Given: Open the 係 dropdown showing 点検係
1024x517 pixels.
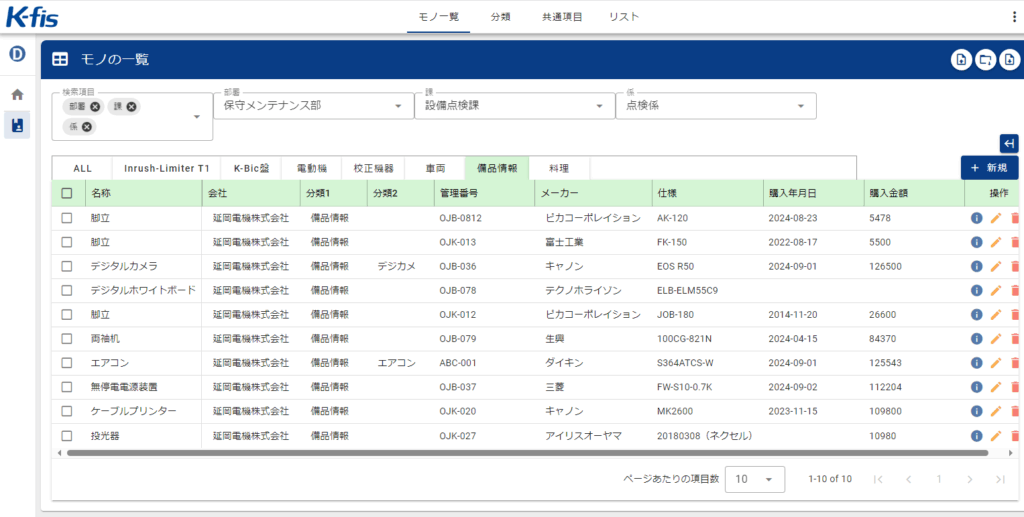Looking at the screenshot, I should [715, 105].
